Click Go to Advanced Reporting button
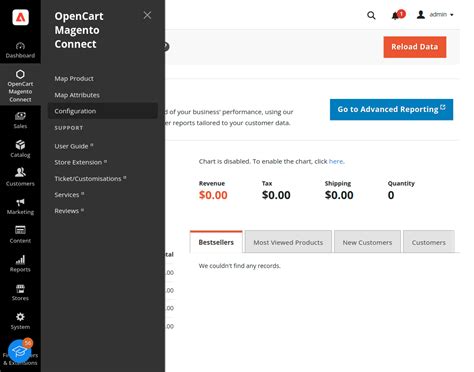Viewport: 474px width, 372px height. point(391,109)
